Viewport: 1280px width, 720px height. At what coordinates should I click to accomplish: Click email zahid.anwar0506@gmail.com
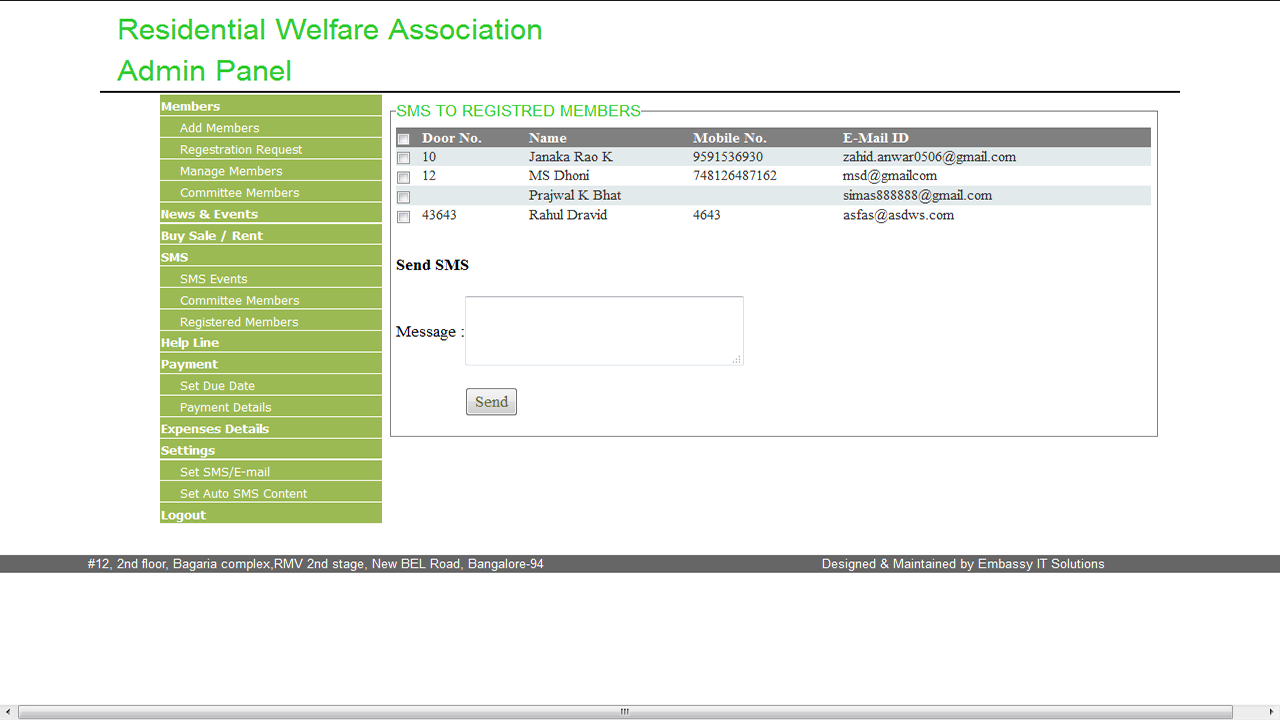click(929, 157)
